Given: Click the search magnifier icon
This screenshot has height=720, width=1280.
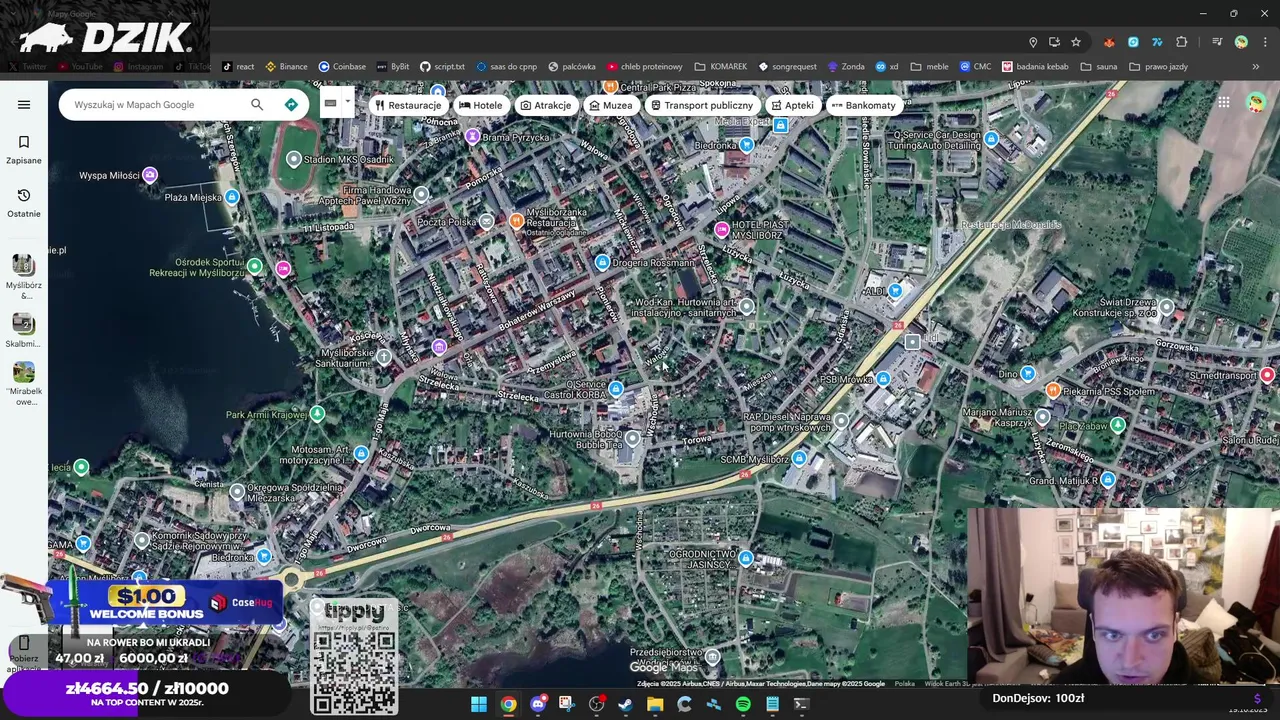Looking at the screenshot, I should [257, 104].
